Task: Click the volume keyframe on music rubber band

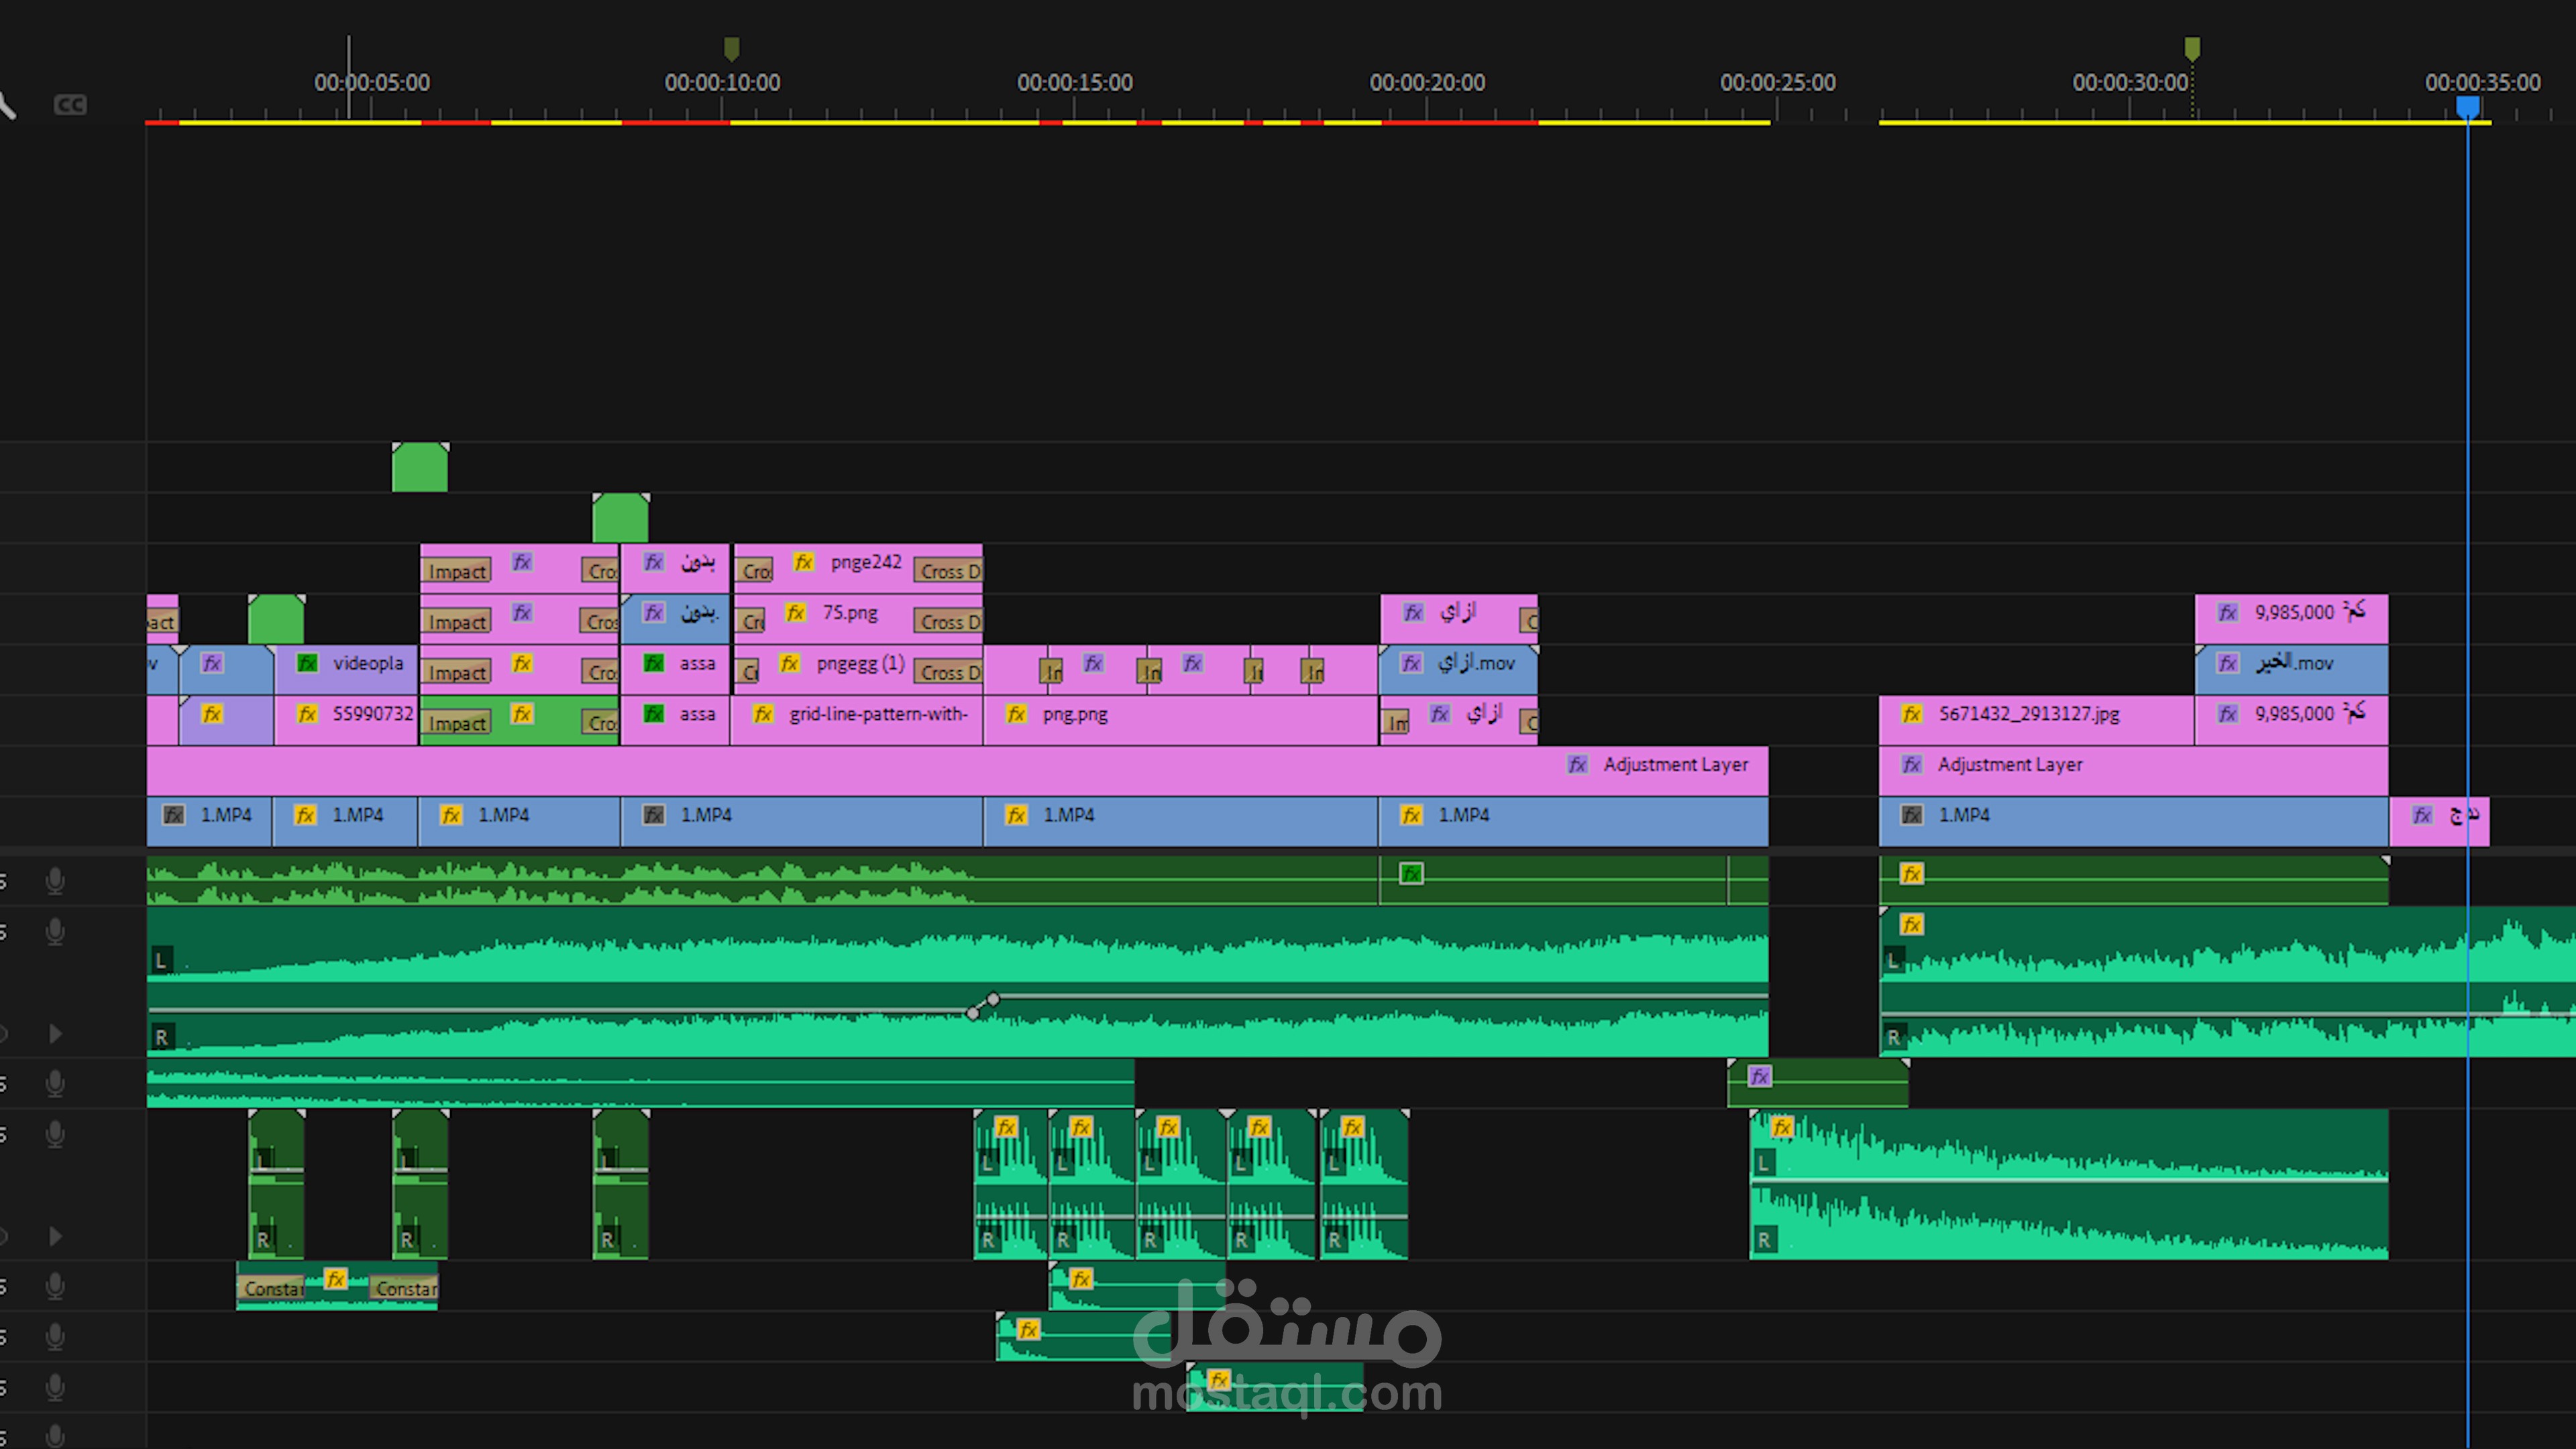Action: click(993, 999)
